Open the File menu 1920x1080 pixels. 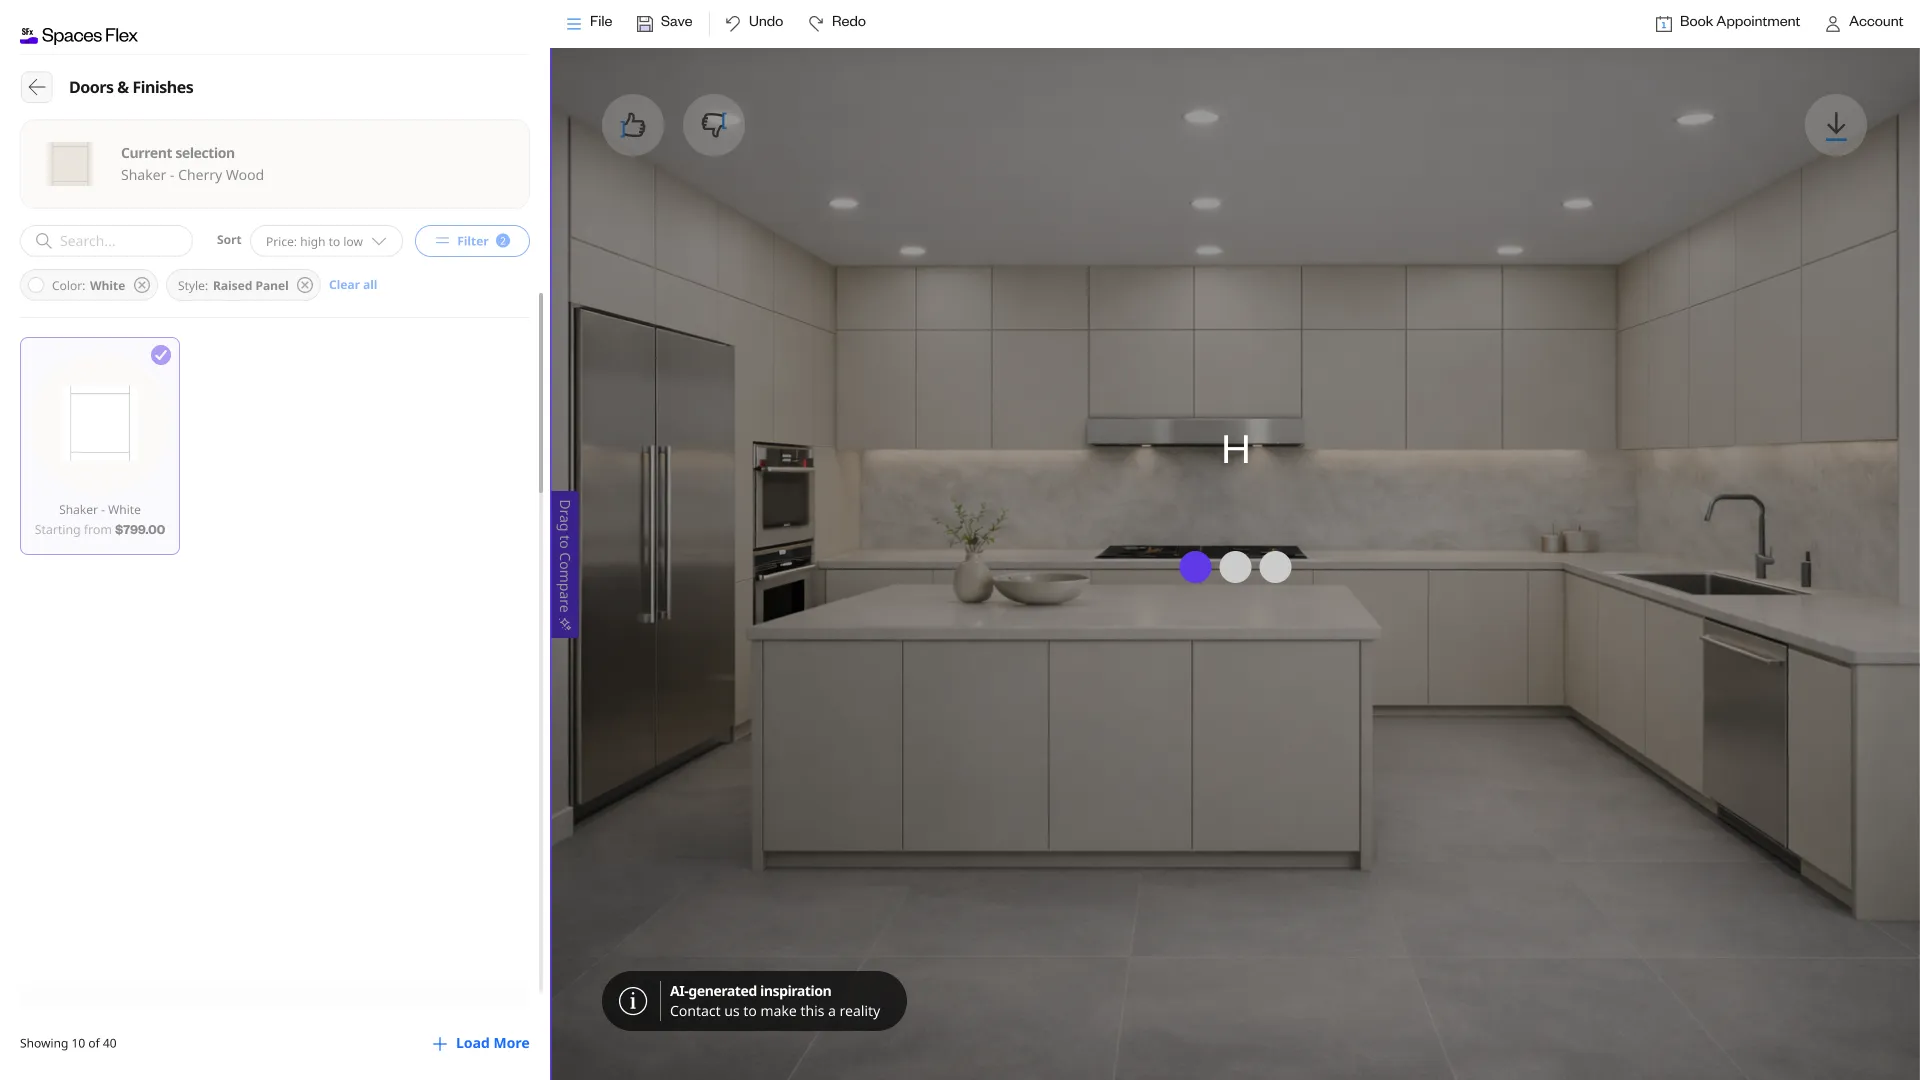(589, 22)
